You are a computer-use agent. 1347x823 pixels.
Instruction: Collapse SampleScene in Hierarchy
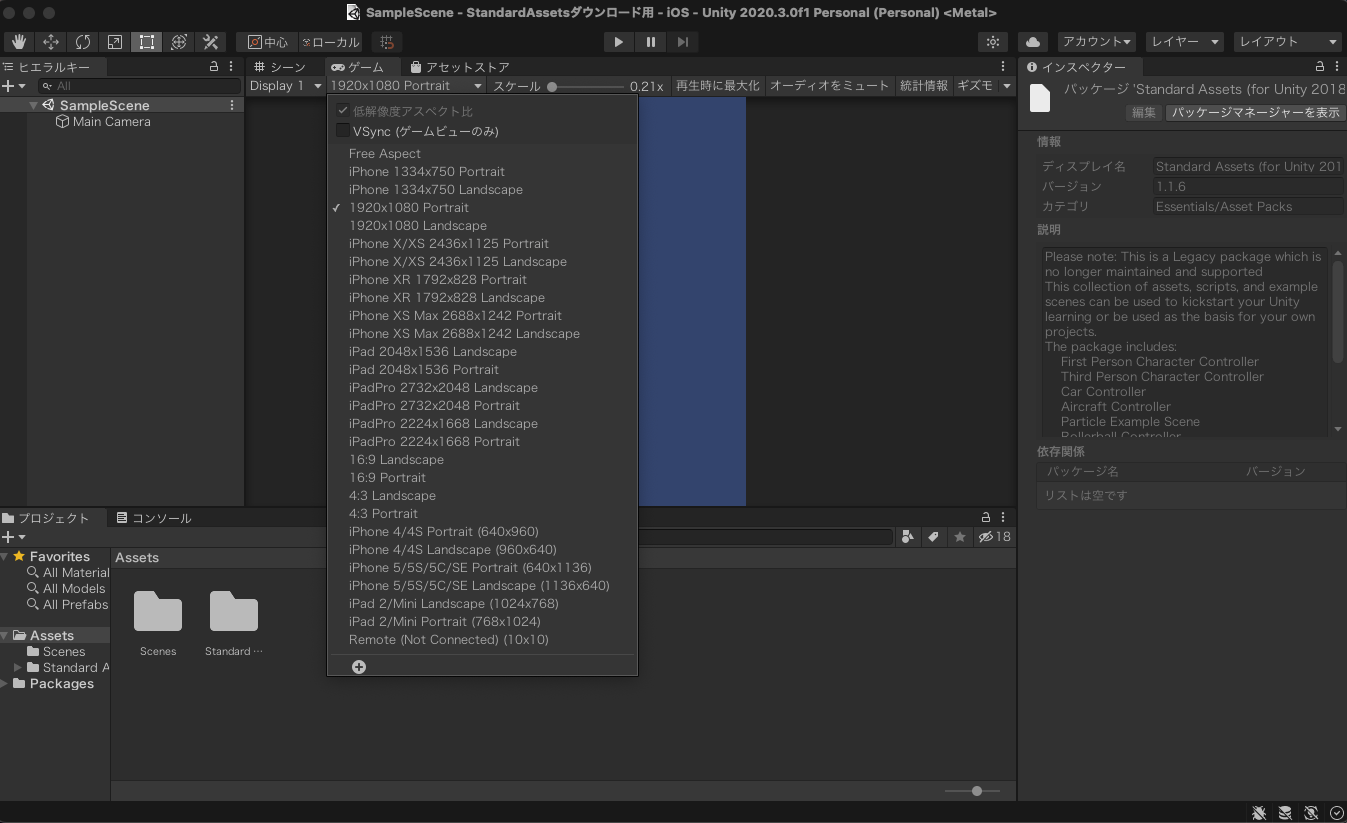tap(34, 105)
